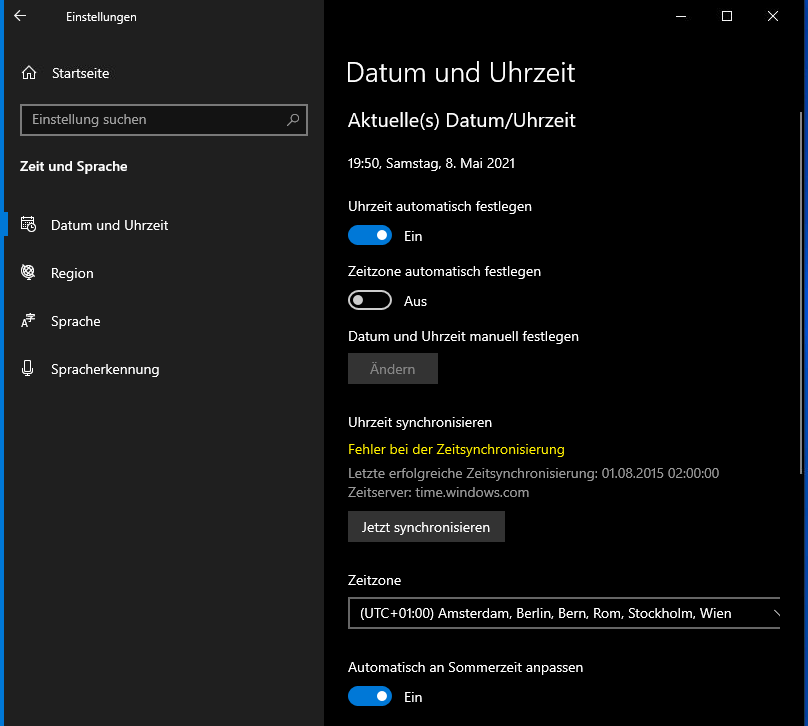Image resolution: width=808 pixels, height=726 pixels.
Task: Open the Zeitzone dropdown list
Action: (564, 613)
